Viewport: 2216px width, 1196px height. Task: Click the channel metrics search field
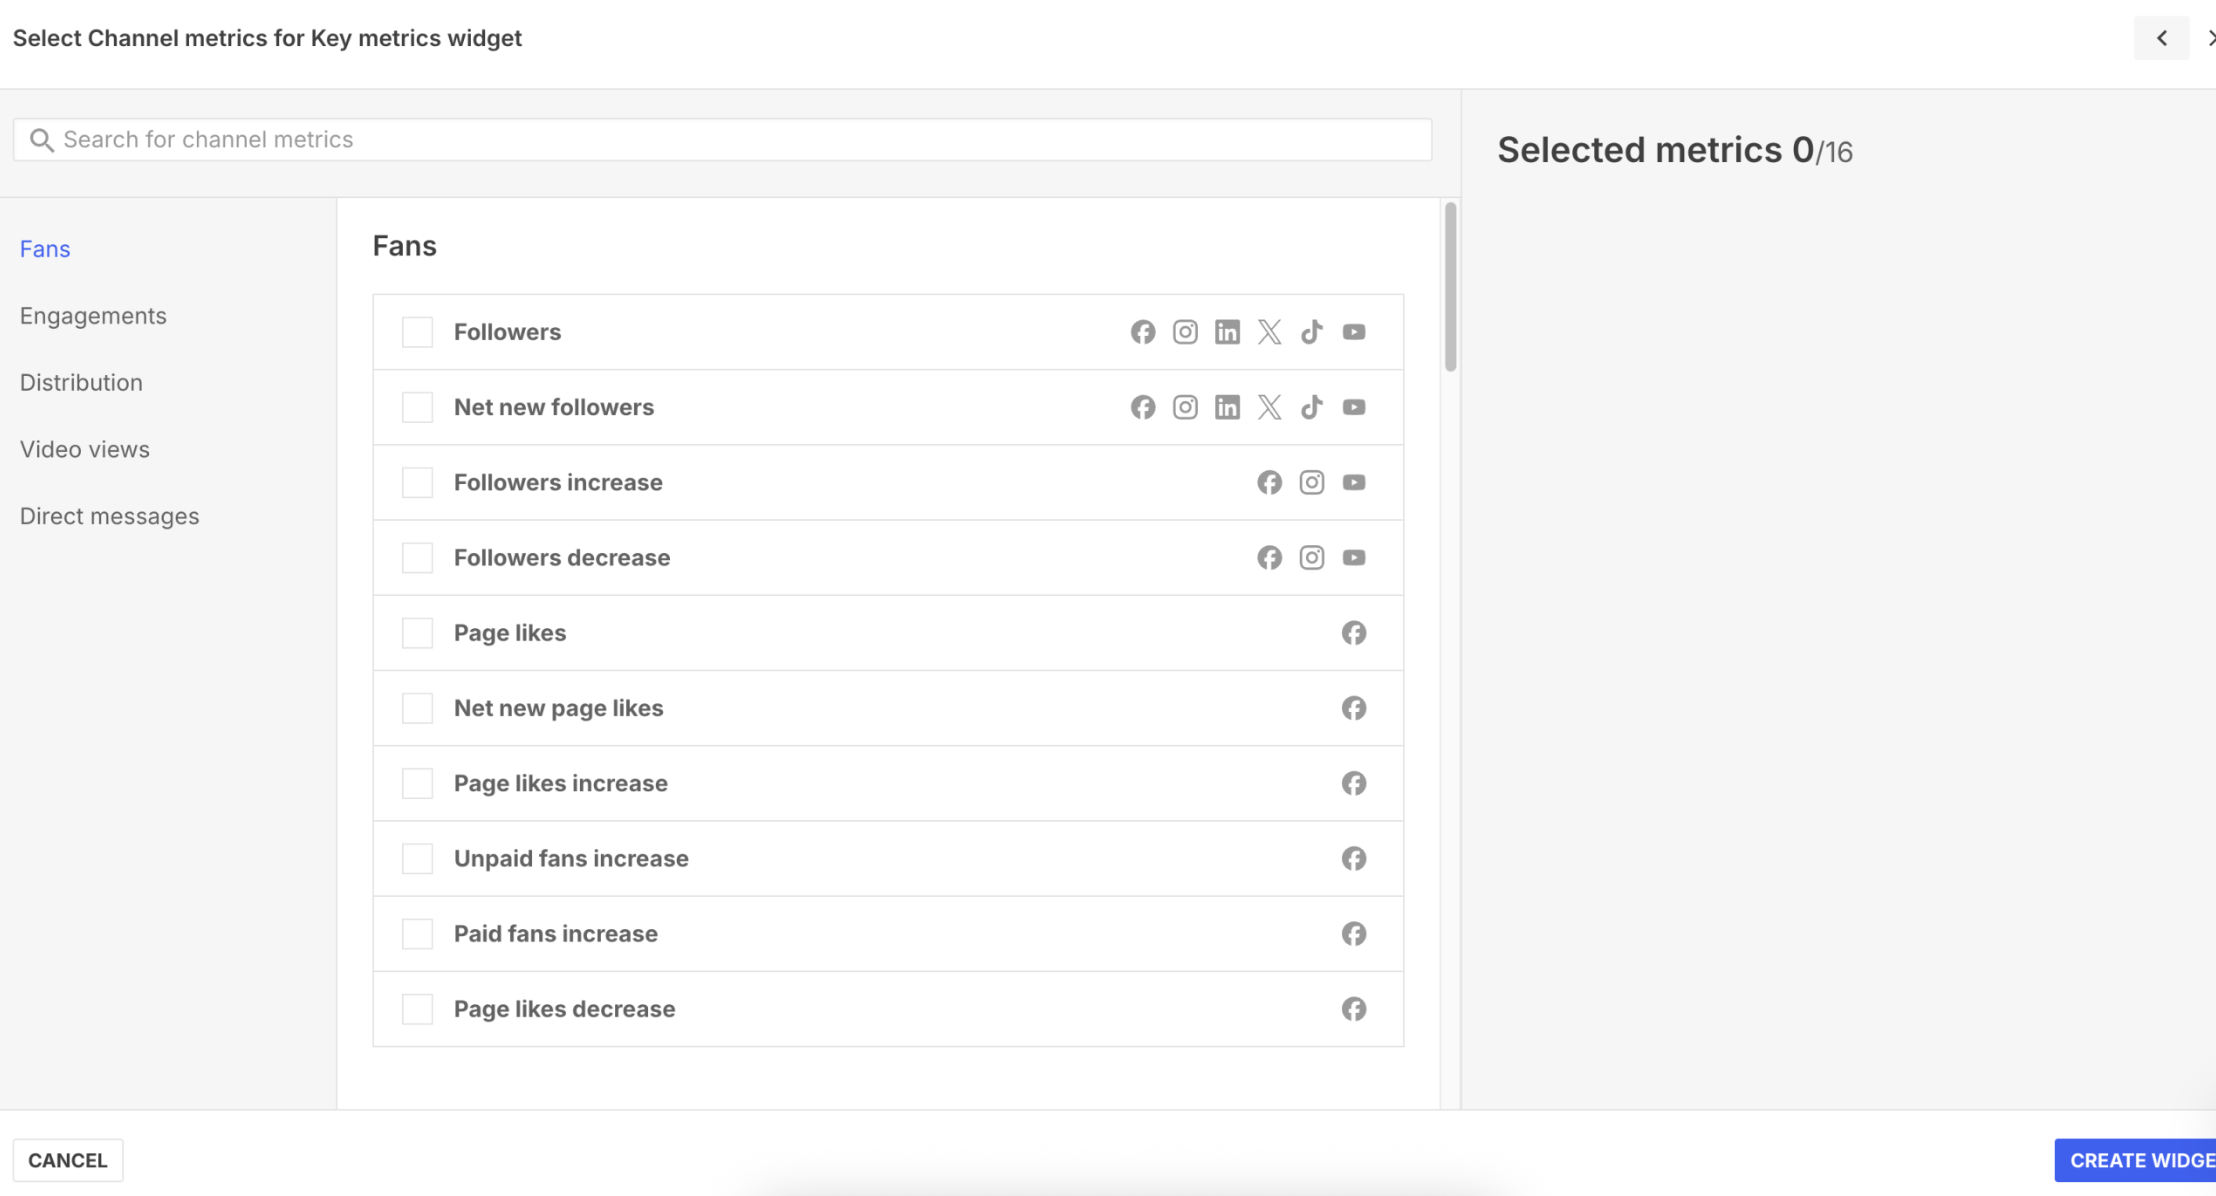(700, 139)
